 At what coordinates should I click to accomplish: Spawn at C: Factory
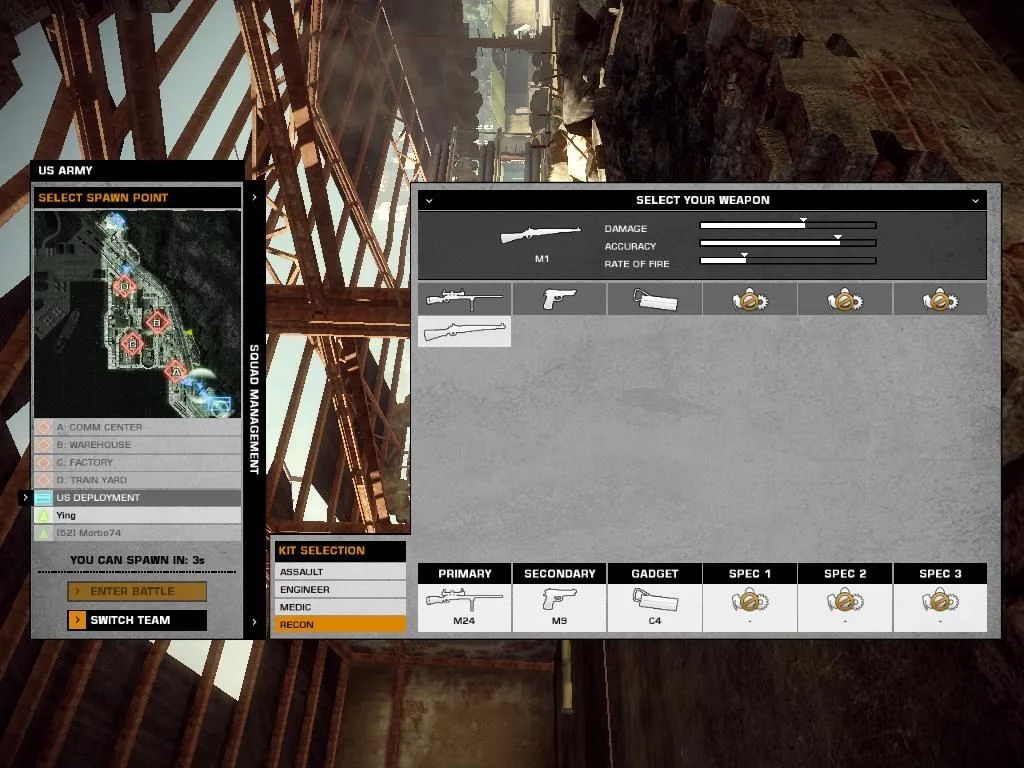(137, 462)
